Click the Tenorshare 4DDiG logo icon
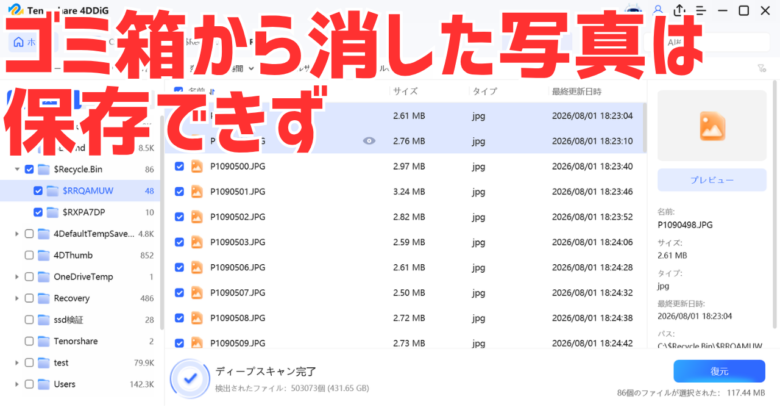780x410 pixels. coord(16,10)
